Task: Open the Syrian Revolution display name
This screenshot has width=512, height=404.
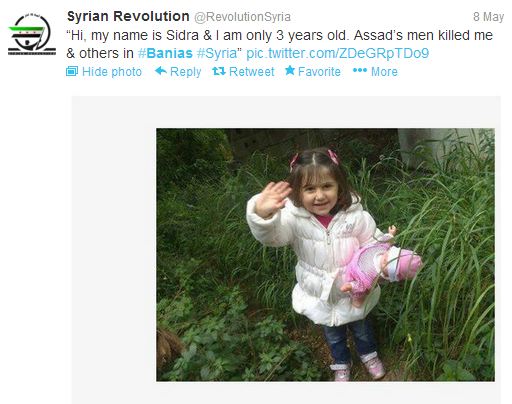Action: click(x=128, y=16)
